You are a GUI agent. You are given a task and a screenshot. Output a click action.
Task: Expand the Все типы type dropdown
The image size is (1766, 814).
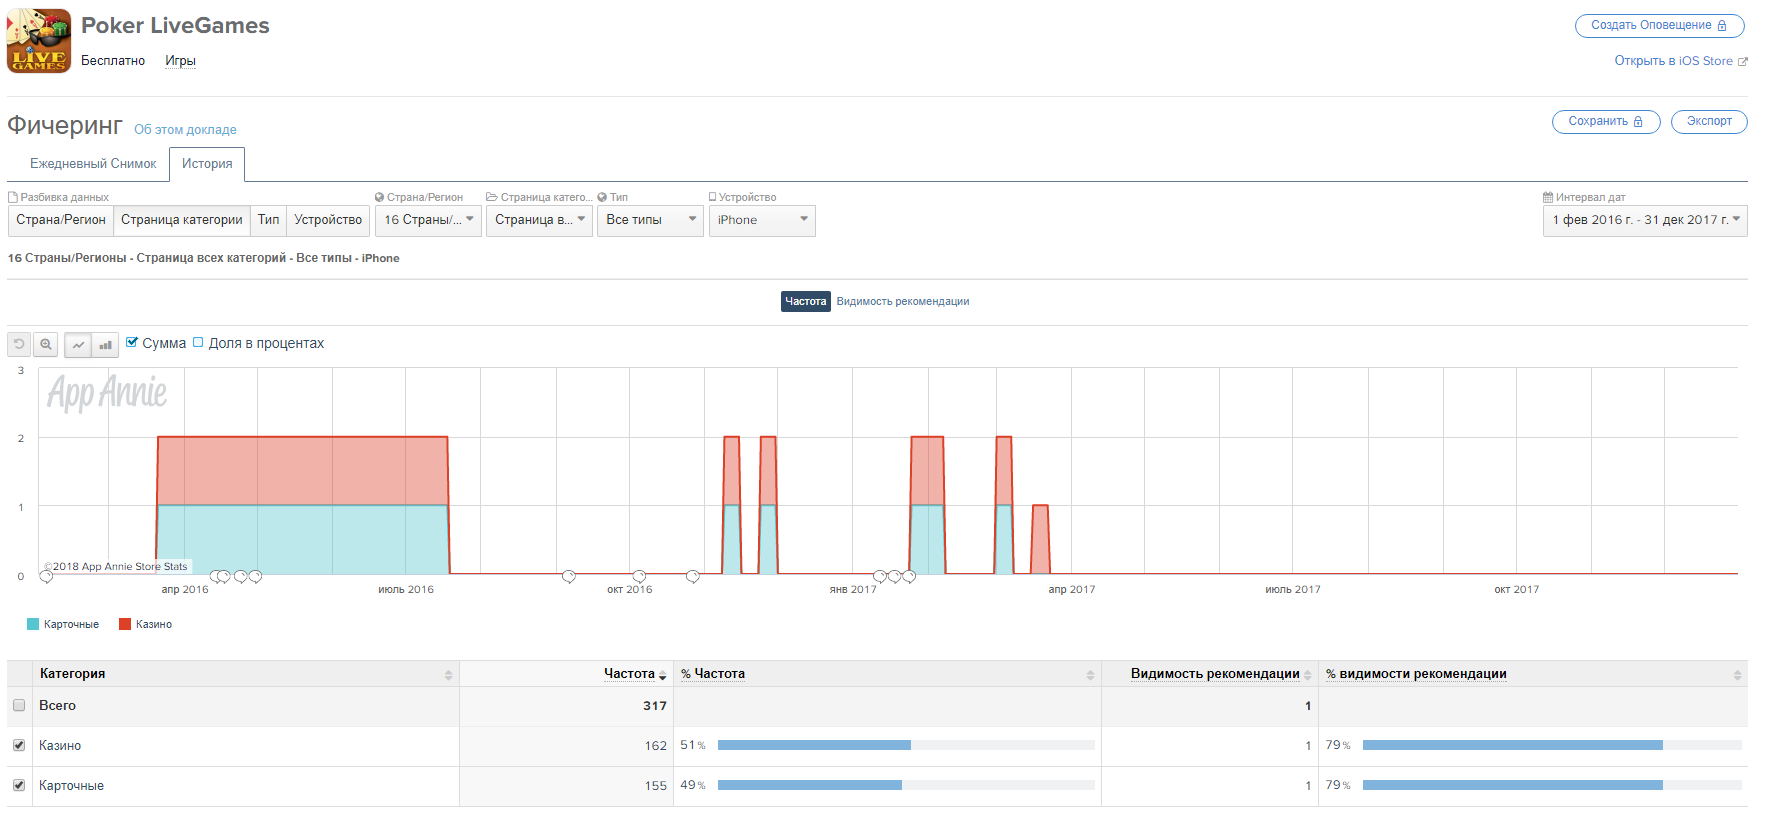pos(651,220)
